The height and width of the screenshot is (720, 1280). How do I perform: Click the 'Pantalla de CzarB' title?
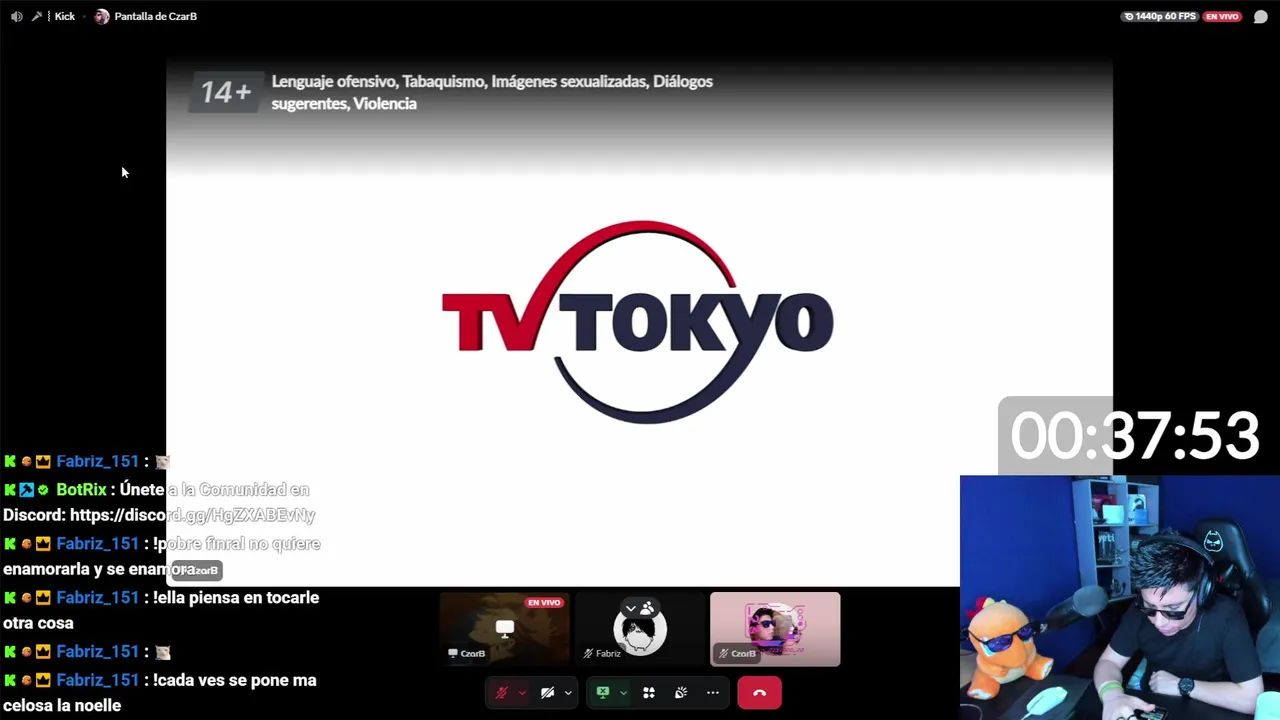(155, 16)
